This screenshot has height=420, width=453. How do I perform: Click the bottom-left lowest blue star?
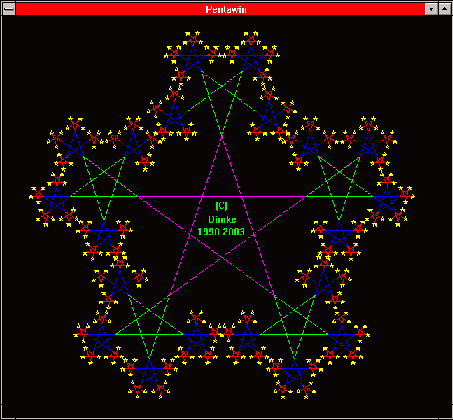click(x=149, y=374)
